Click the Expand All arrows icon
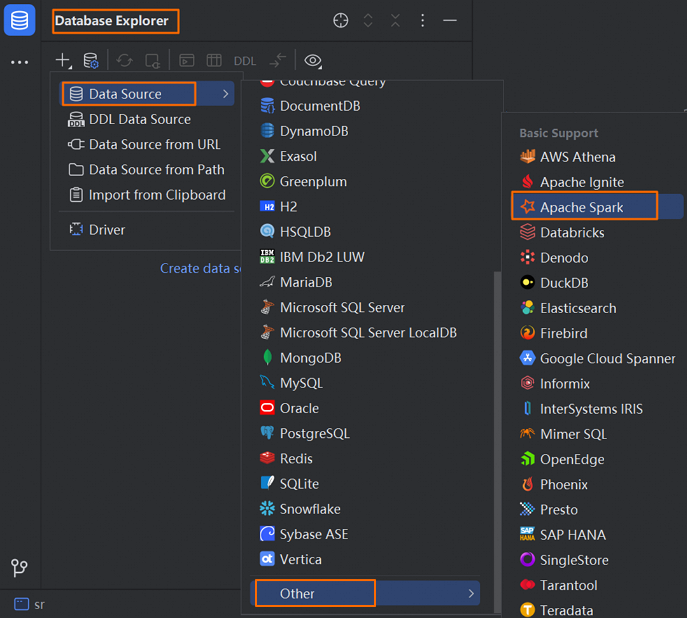687x618 pixels. pyautogui.click(x=368, y=20)
